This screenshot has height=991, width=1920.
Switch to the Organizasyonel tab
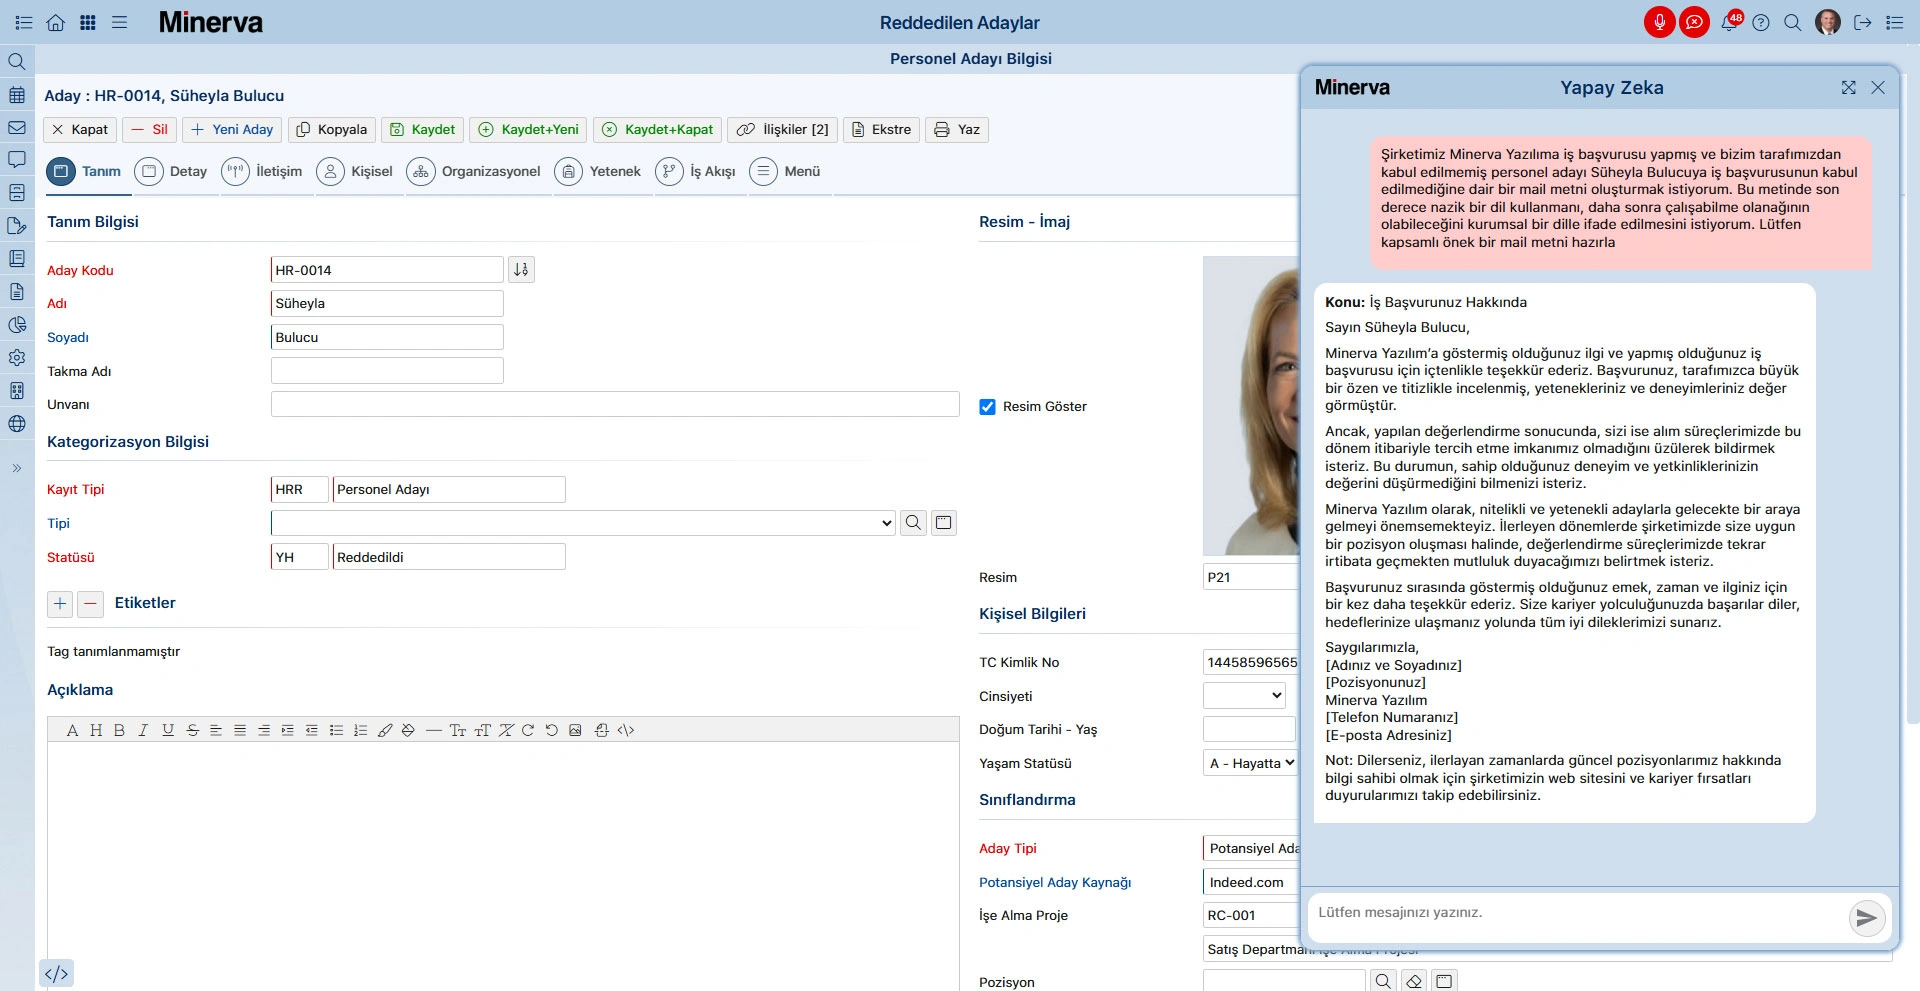(474, 172)
